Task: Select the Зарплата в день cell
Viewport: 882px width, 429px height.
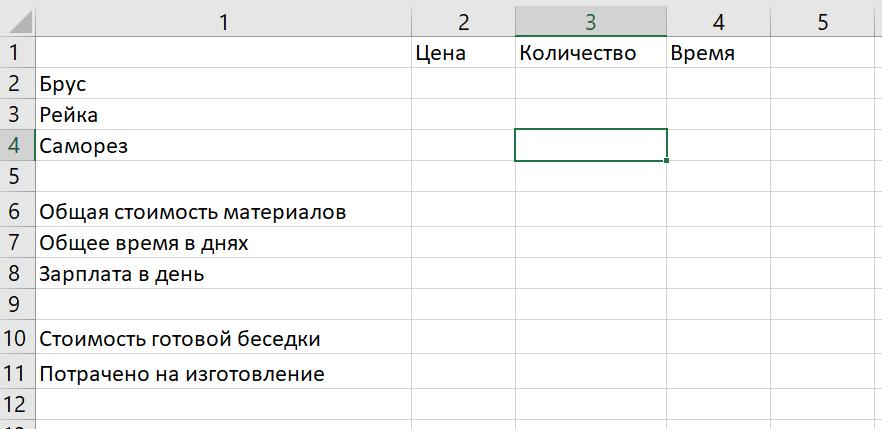Action: [223, 273]
